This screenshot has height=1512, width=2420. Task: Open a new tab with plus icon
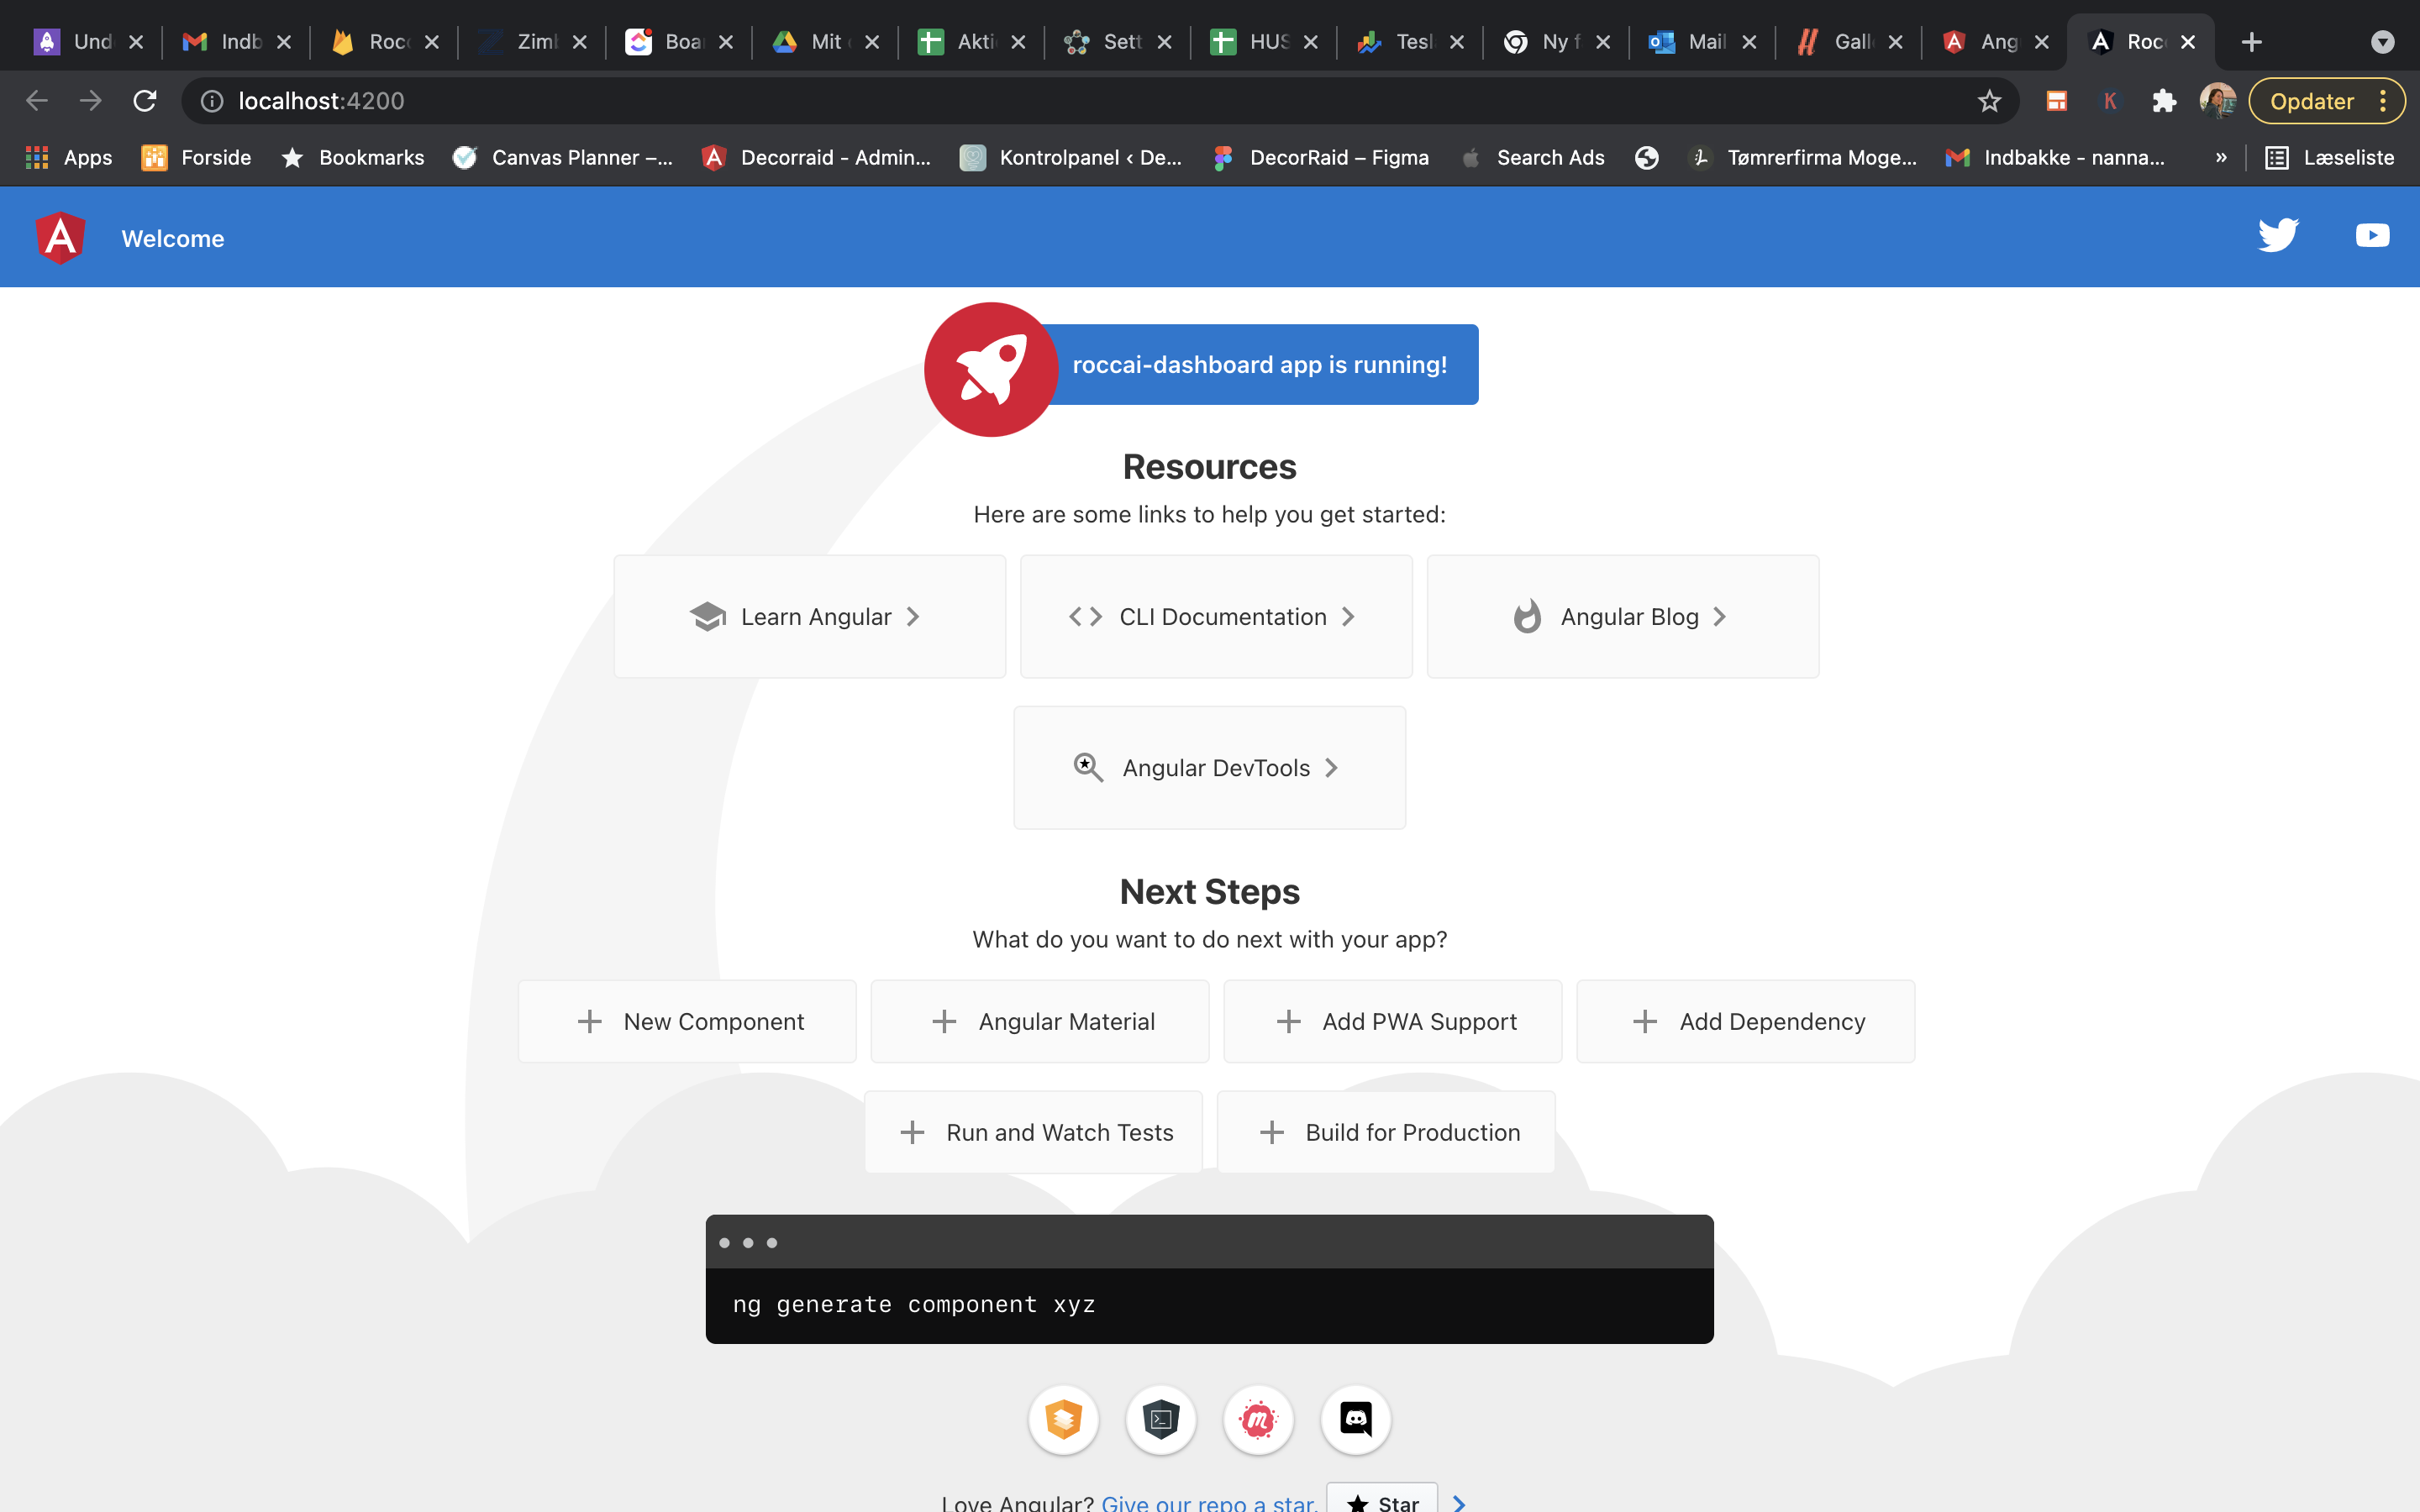(x=2251, y=42)
